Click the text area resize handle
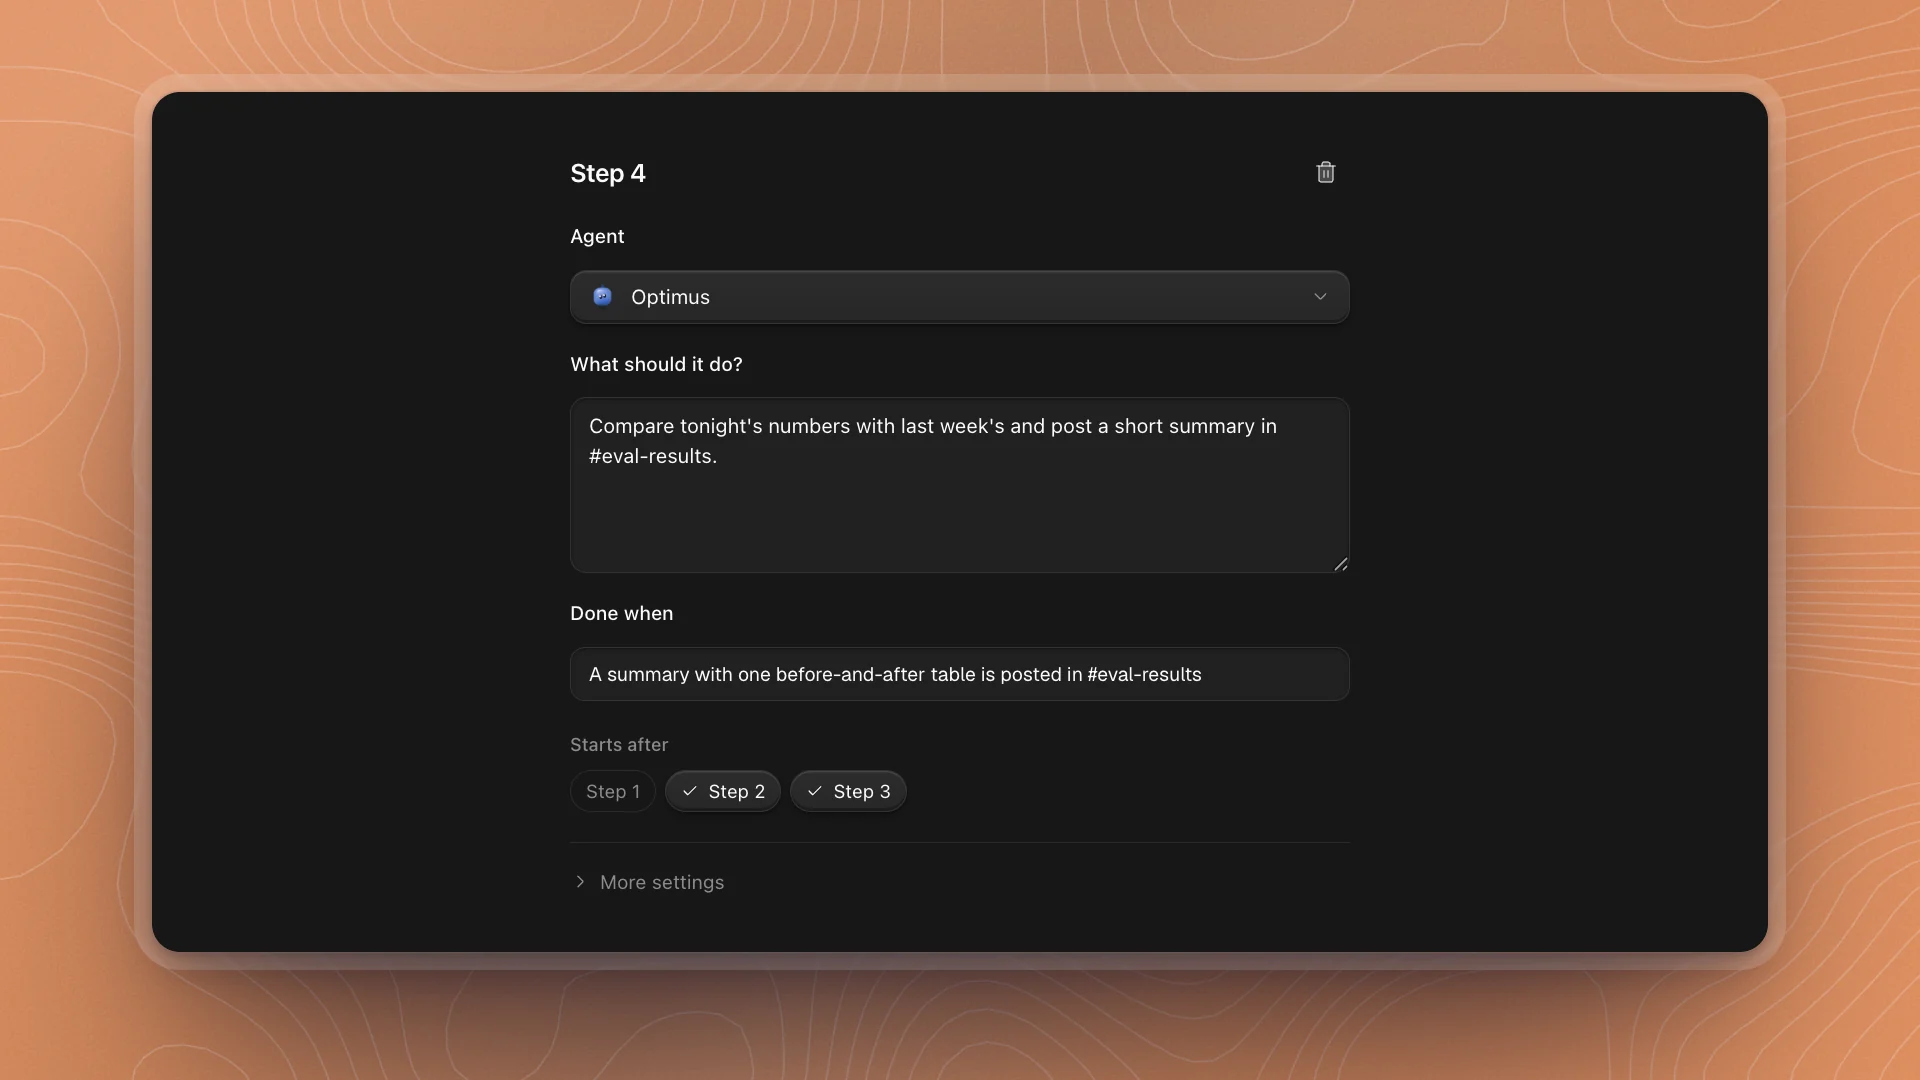This screenshot has height=1080, width=1920. pyautogui.click(x=1340, y=564)
